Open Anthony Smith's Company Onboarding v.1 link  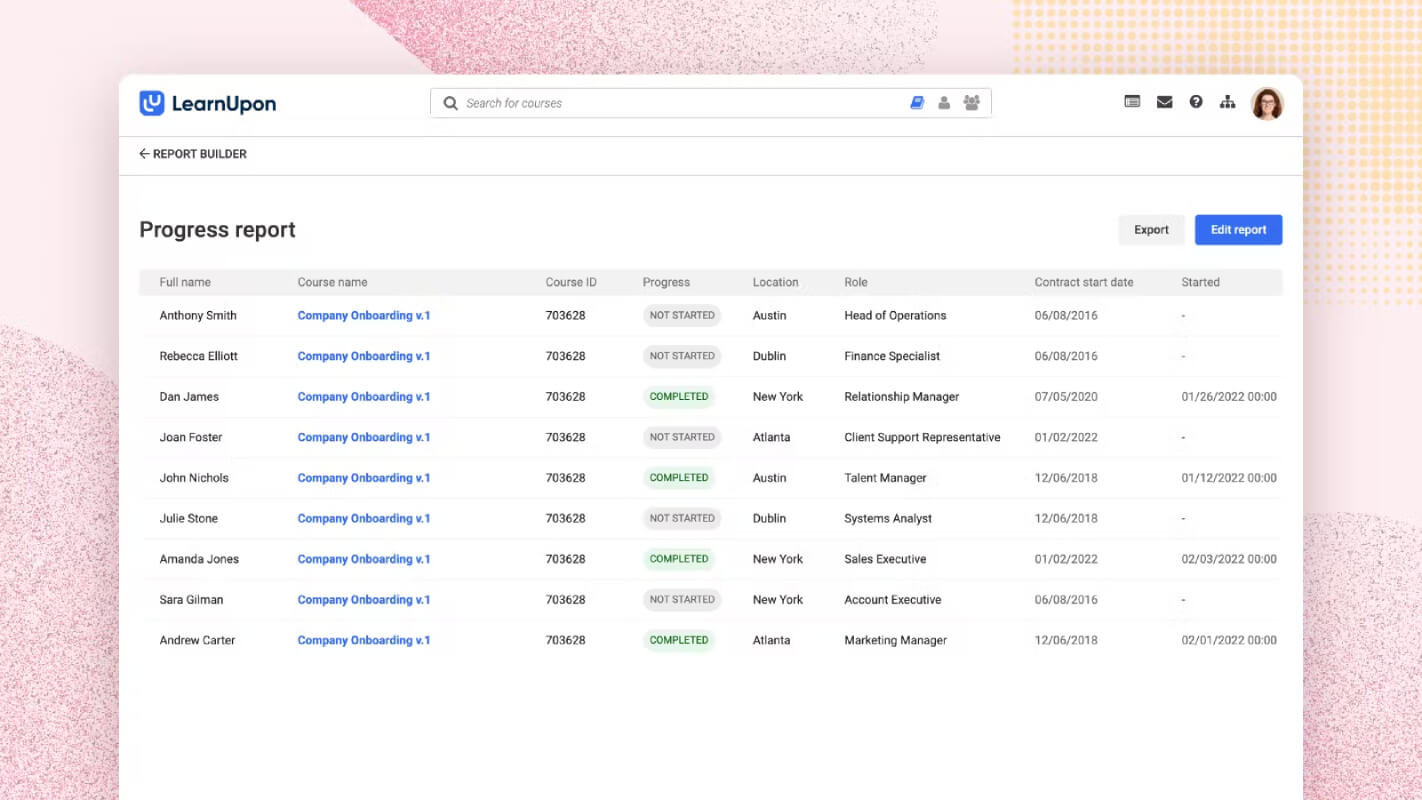point(364,315)
